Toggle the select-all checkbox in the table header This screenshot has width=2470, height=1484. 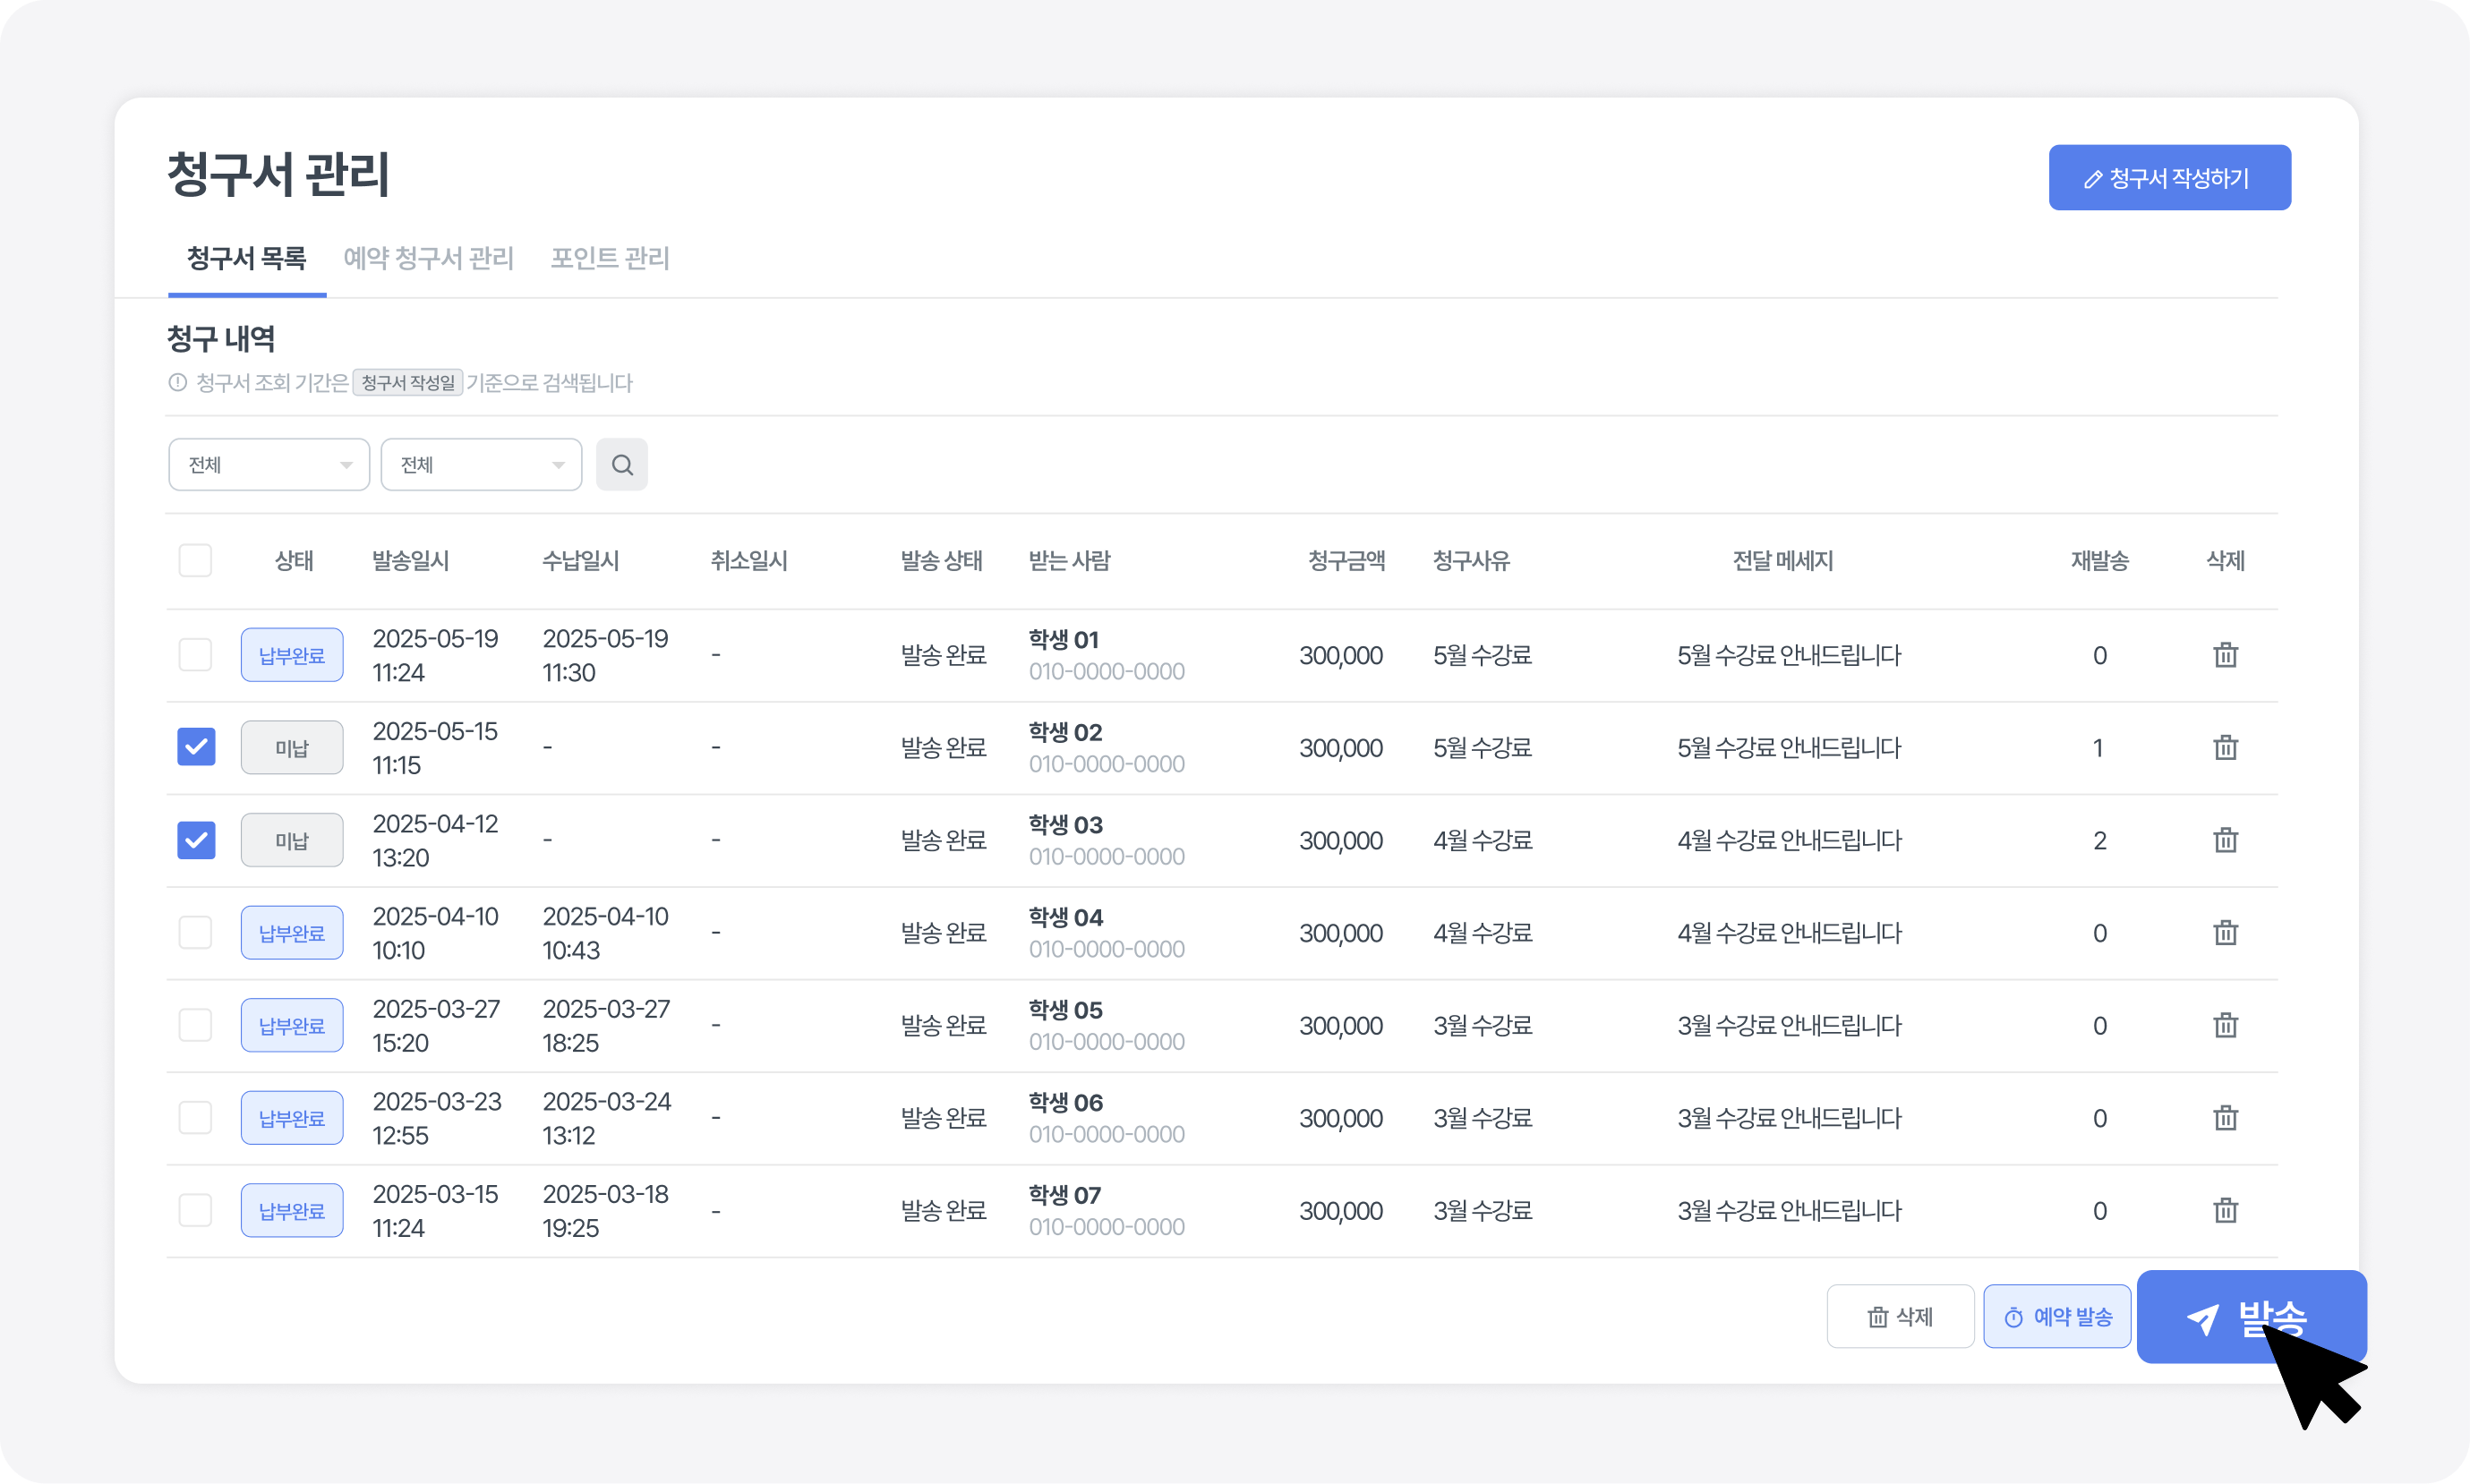click(x=195, y=560)
